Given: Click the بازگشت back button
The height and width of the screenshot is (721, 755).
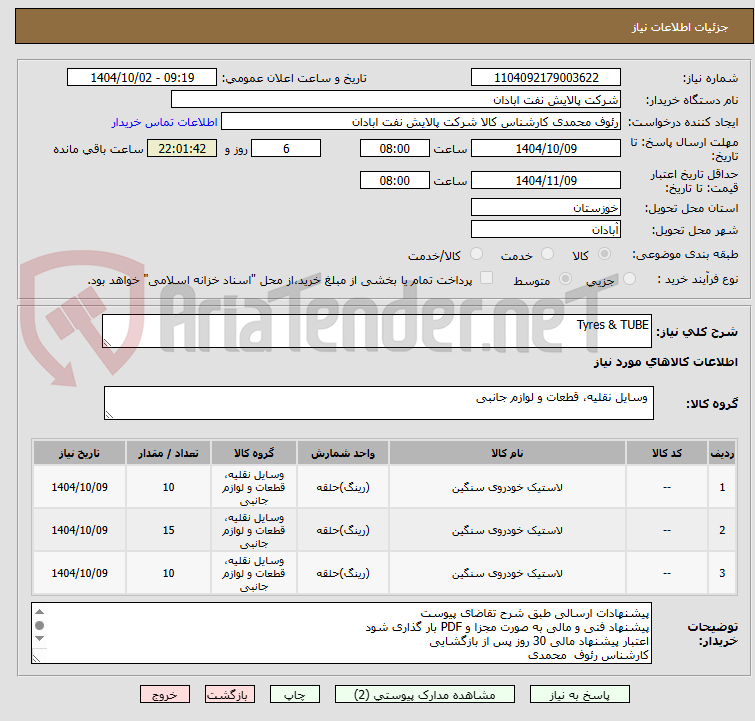Looking at the screenshot, I should [x=229, y=695].
